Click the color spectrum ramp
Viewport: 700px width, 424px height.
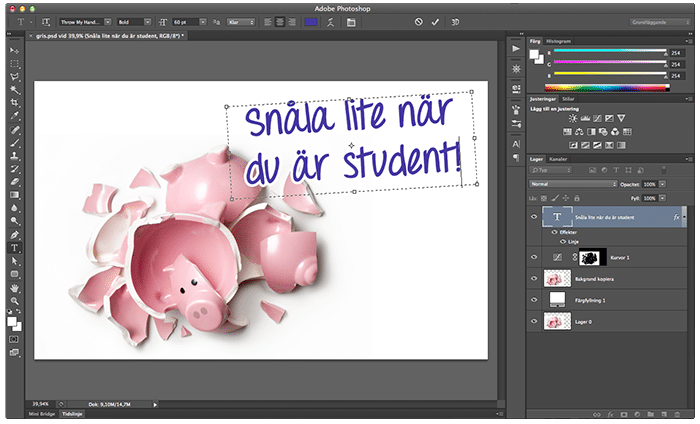(607, 88)
